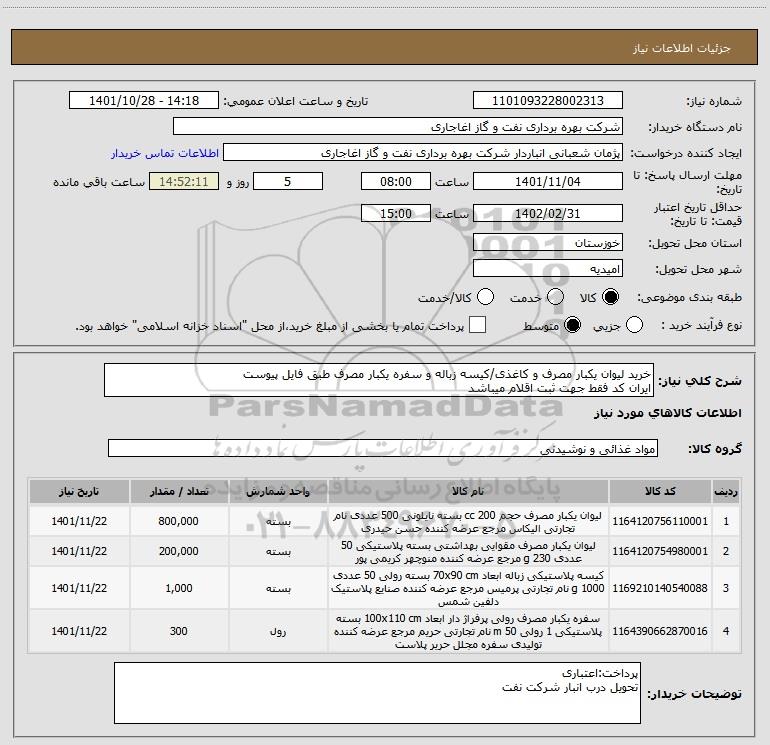Click the price validity date 1402/02/31
770x745 pixels.
(x=548, y=214)
